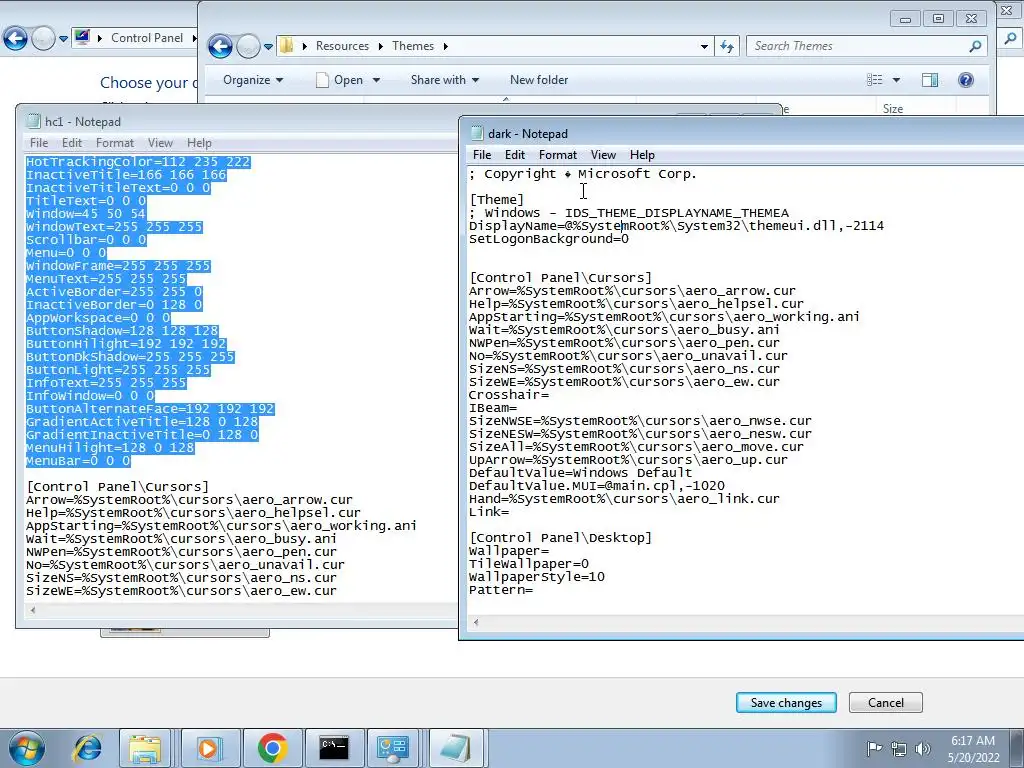1024x768 pixels.
Task: Expand arrow after Themes breadcrumb
Action: [445, 46]
